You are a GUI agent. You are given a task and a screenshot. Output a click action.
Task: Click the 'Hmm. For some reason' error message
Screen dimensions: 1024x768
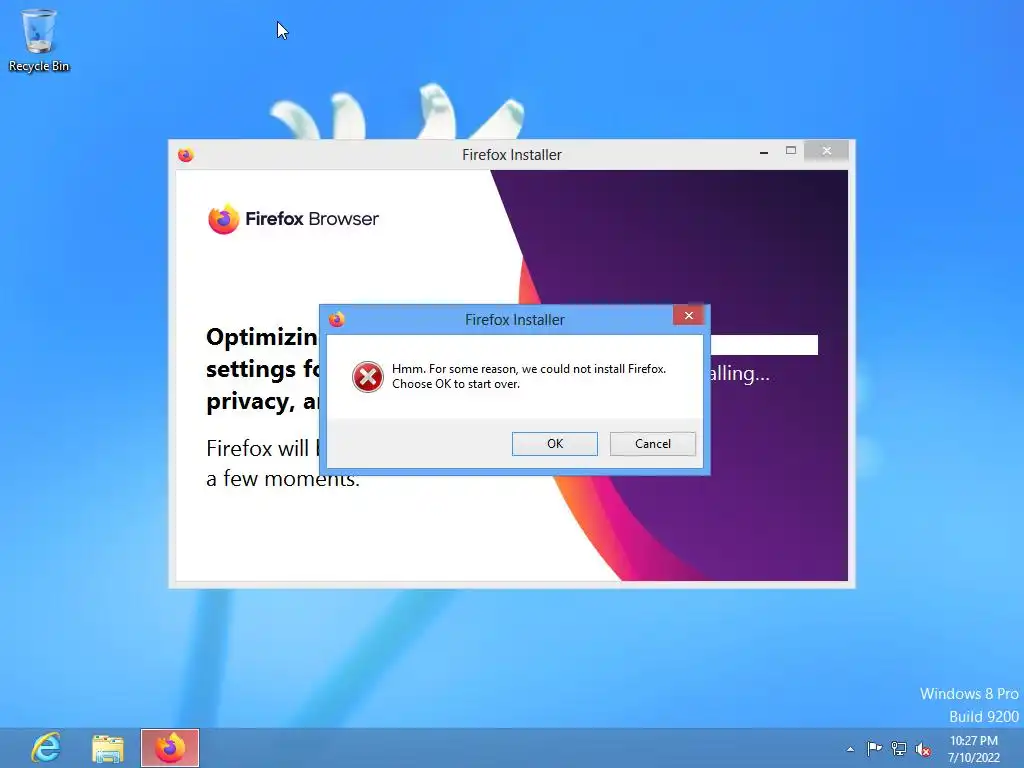coord(528,376)
